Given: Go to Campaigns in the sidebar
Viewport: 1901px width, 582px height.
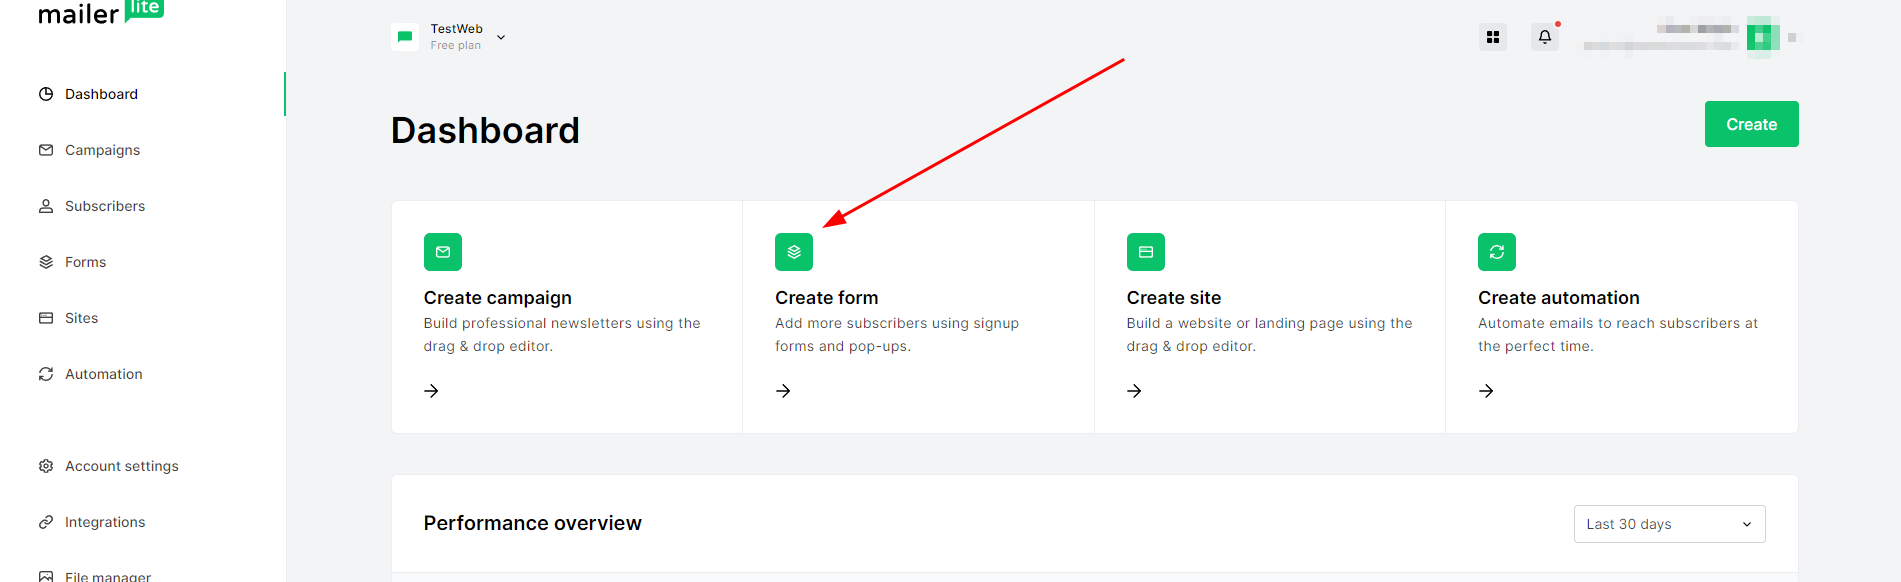Looking at the screenshot, I should 102,150.
